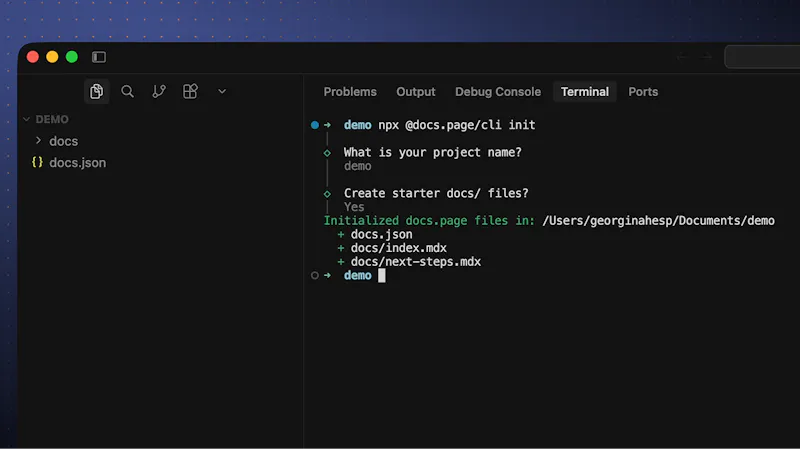Click the '/Users/georginahesp/Documents/demo' path

click(x=658, y=220)
